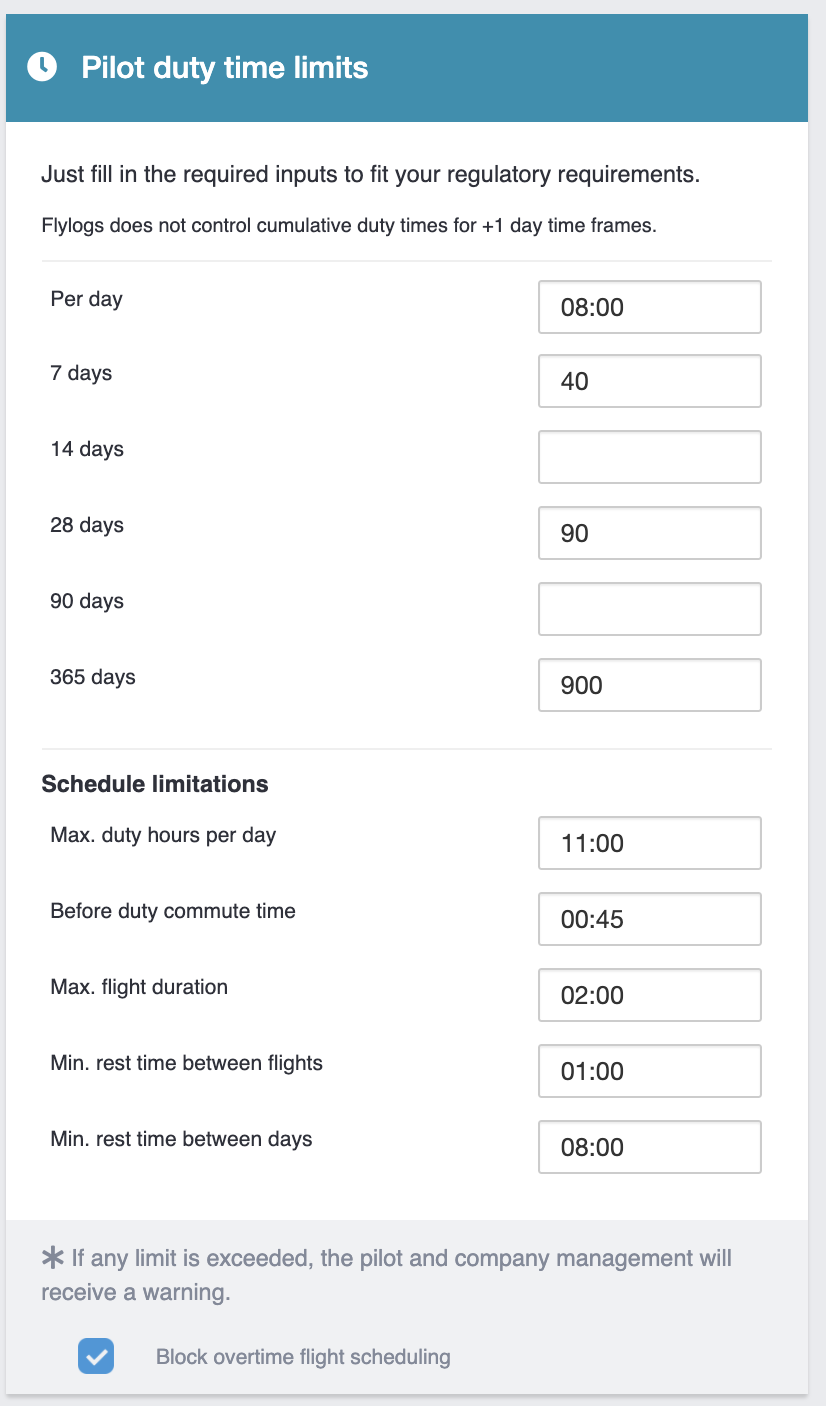
Task: Click the Block overtime flight scheduling label
Action: pyautogui.click(x=303, y=1357)
